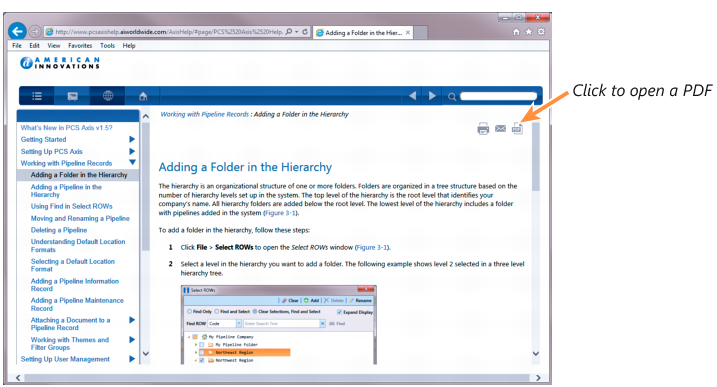This screenshot has width=717, height=387.
Task: Expand Setting Up User Management arrow
Action: point(132,359)
